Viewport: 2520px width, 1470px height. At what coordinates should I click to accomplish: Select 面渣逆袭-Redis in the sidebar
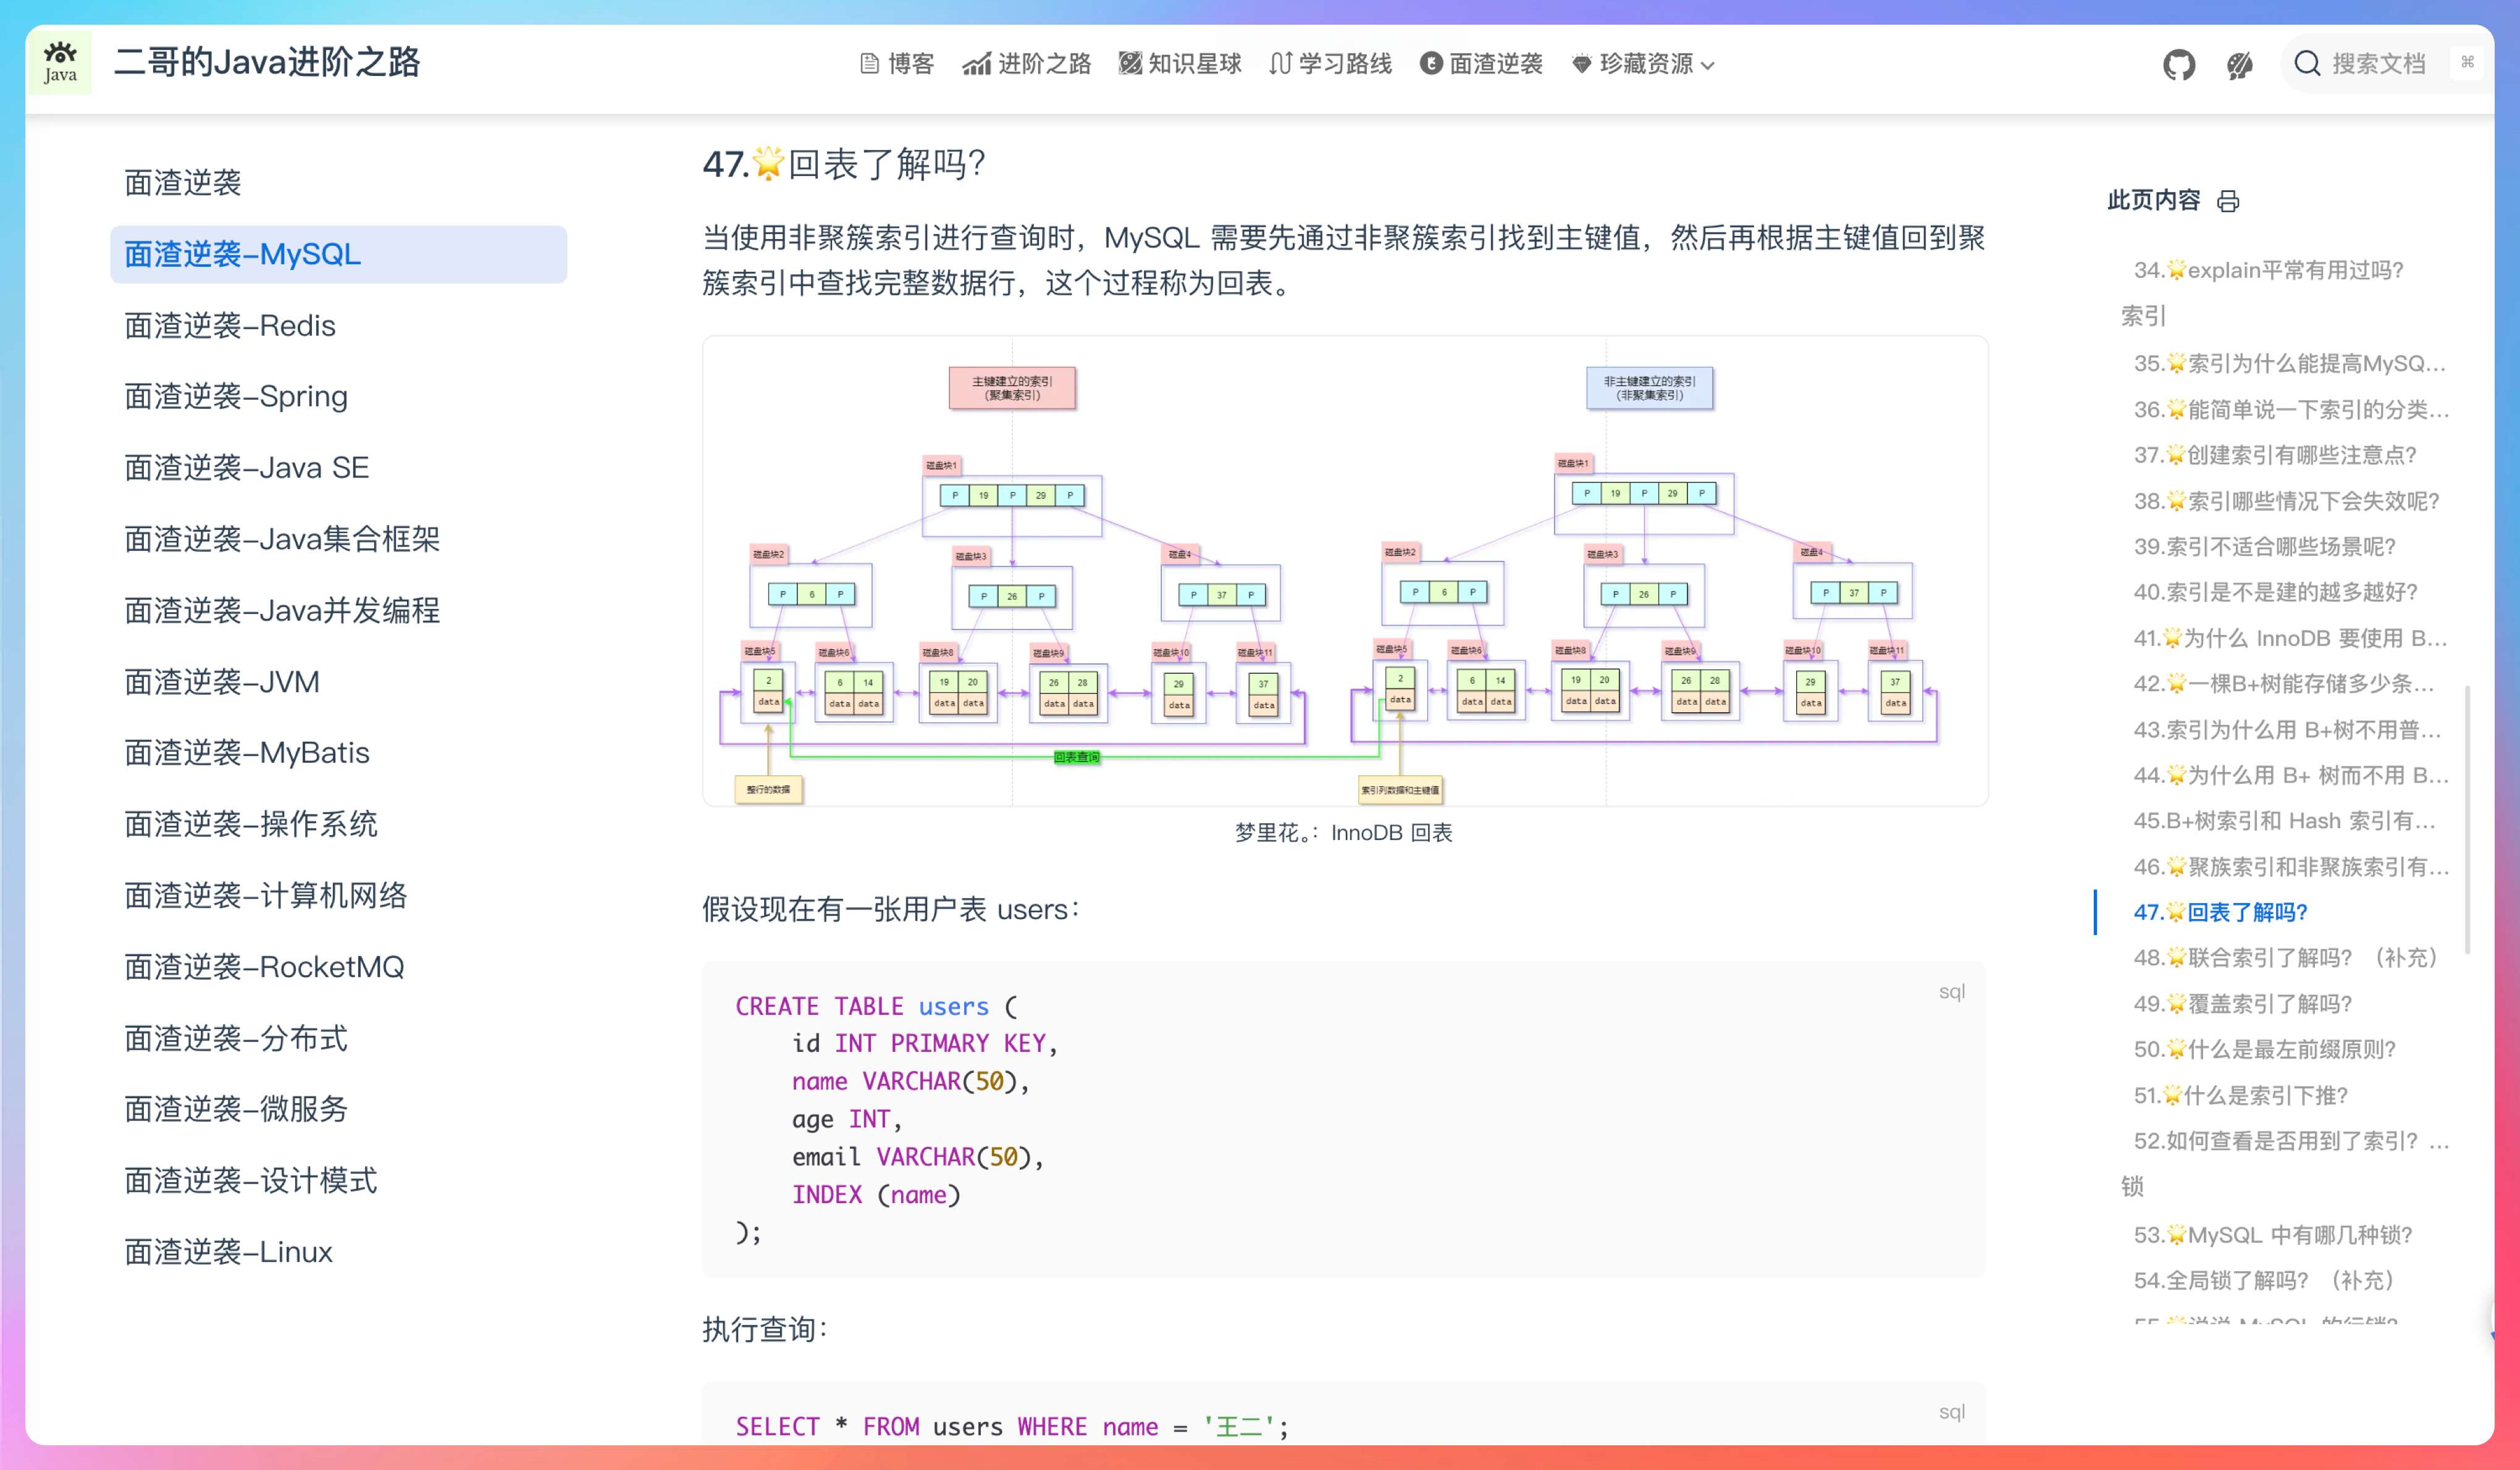tap(230, 326)
